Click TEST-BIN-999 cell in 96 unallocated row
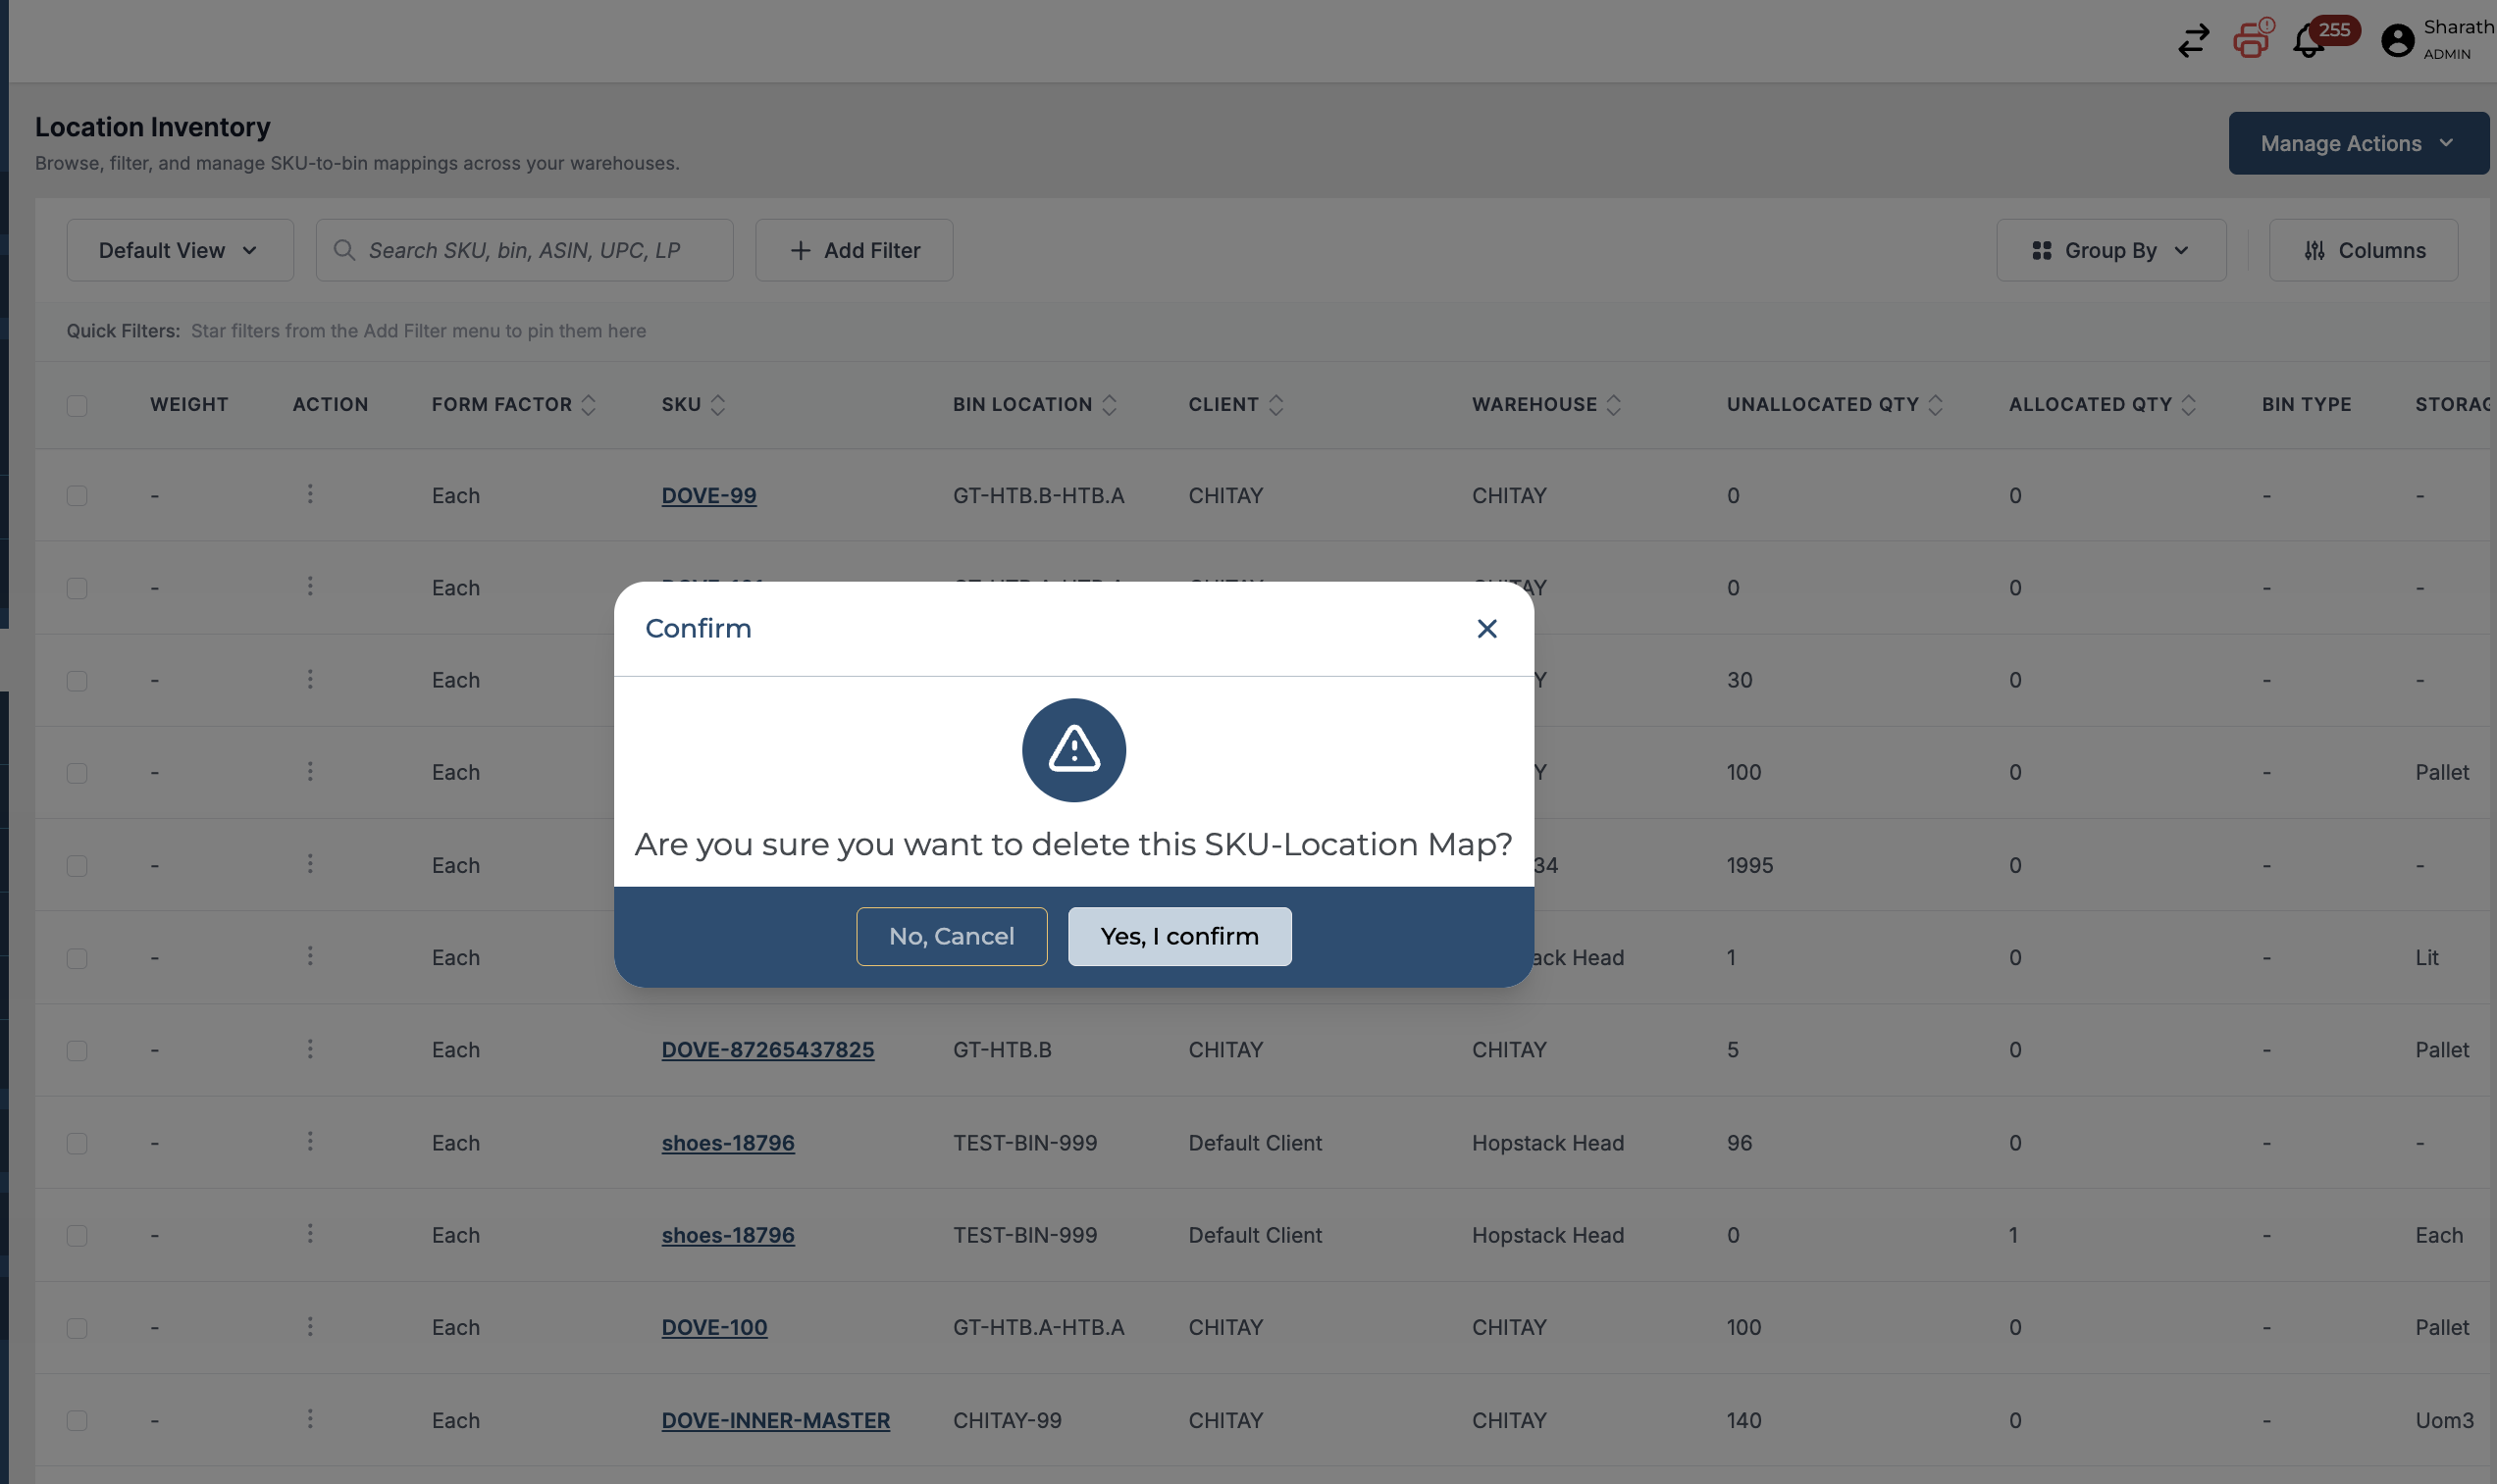 (x=1024, y=1142)
